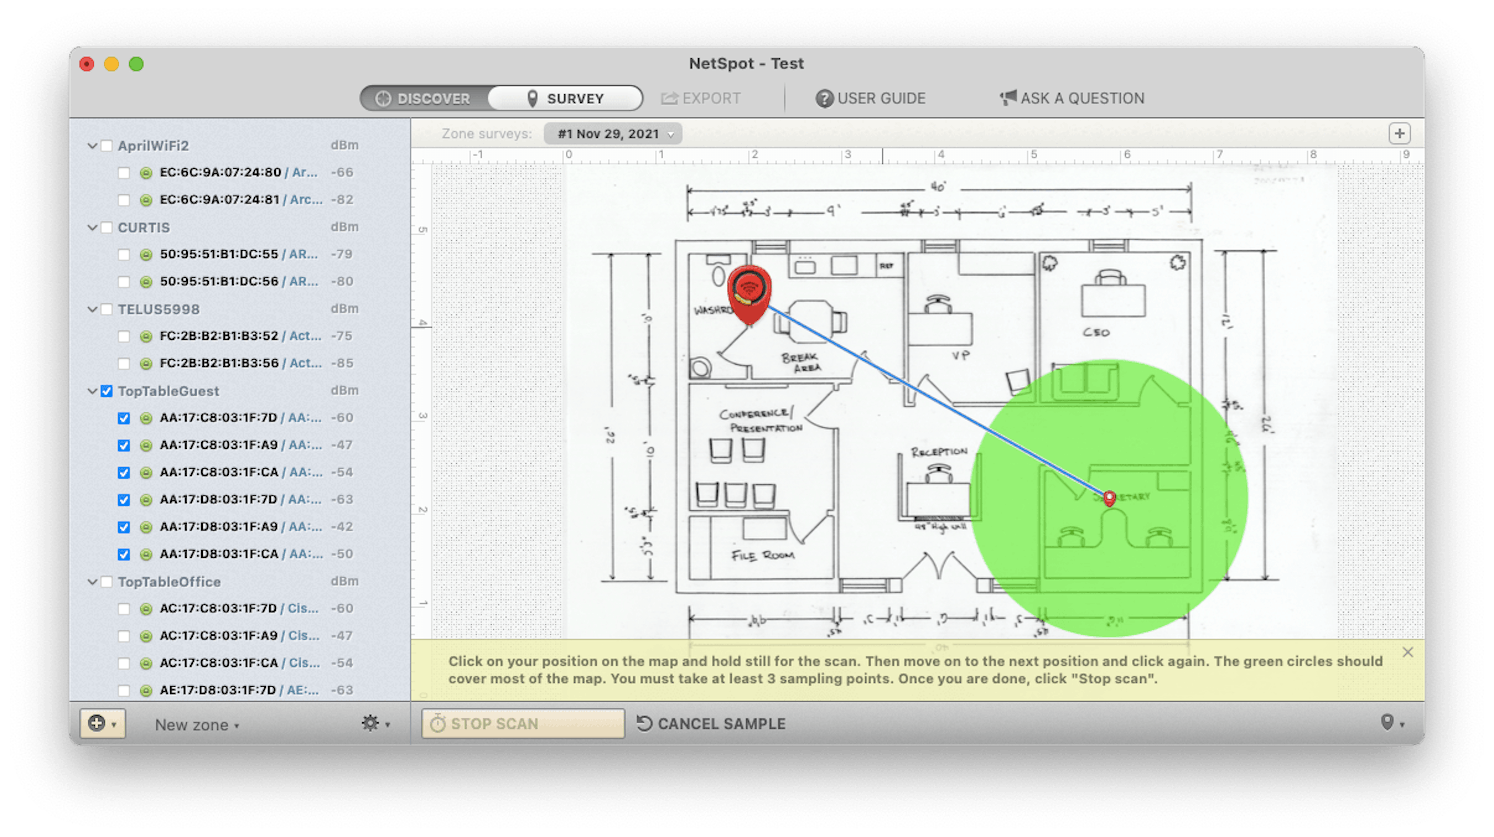1494x837 pixels.
Task: Select the Discover mode icon
Action: [x=385, y=98]
